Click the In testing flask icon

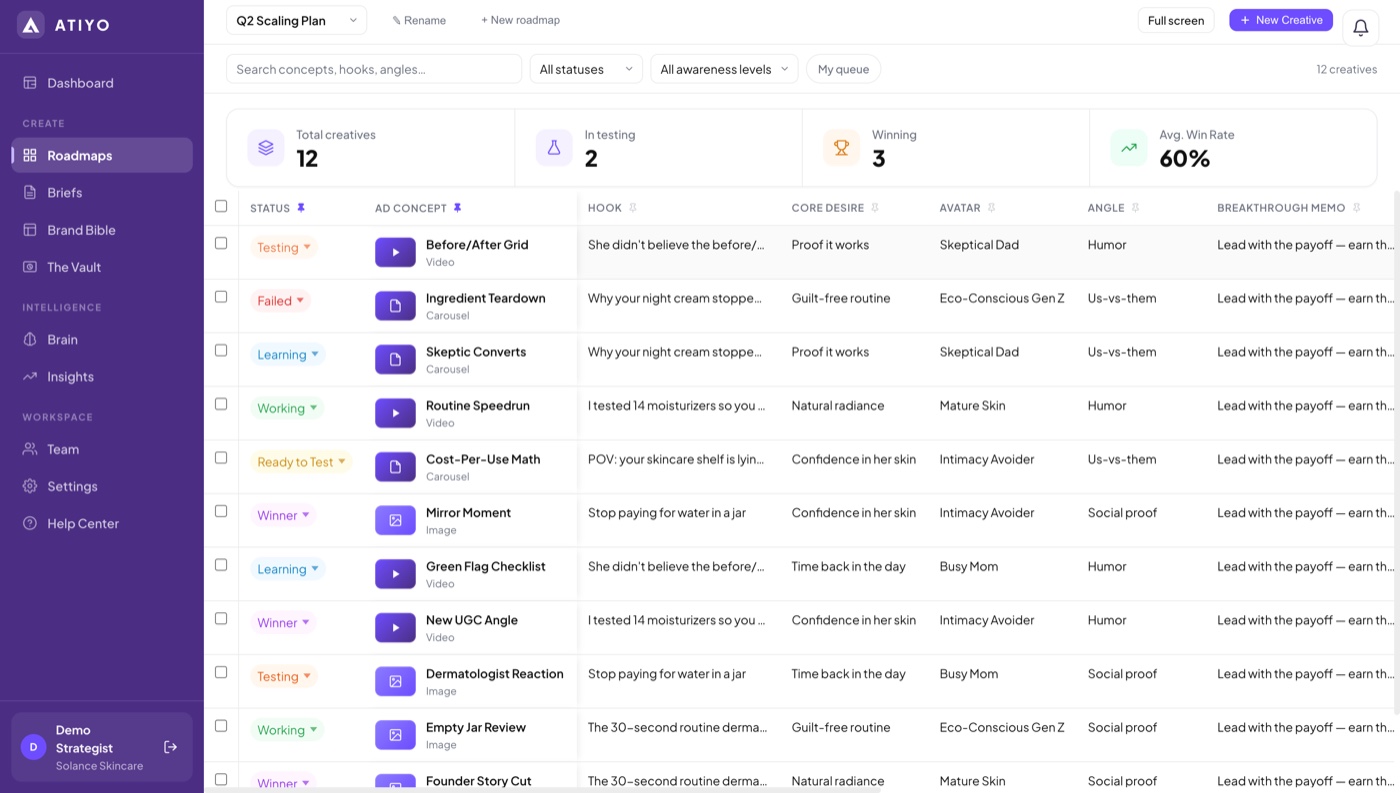554,148
